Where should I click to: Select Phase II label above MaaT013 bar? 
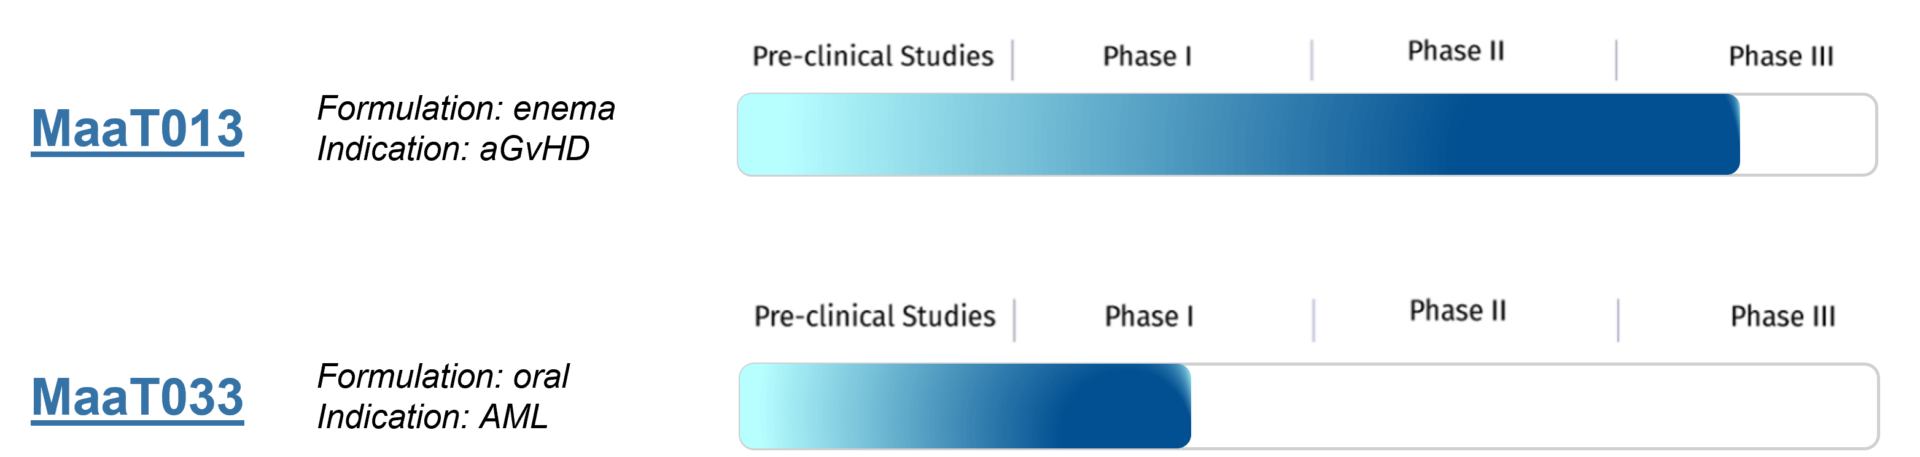point(1456,51)
